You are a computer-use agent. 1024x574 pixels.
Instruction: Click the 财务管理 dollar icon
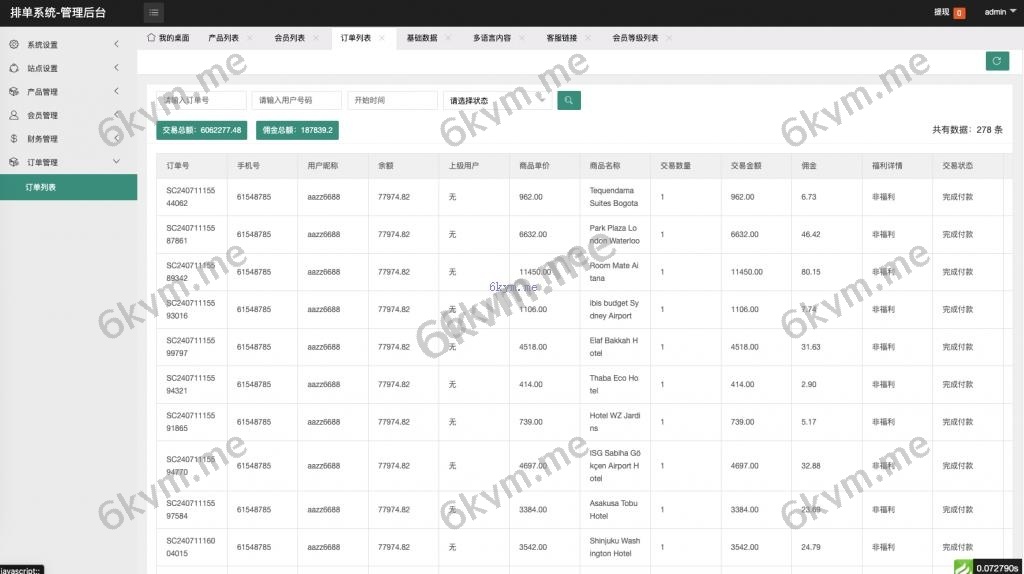(14, 139)
